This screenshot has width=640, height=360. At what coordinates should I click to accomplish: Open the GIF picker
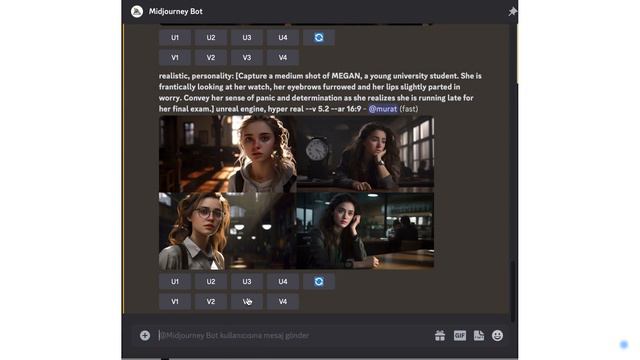[460, 336]
